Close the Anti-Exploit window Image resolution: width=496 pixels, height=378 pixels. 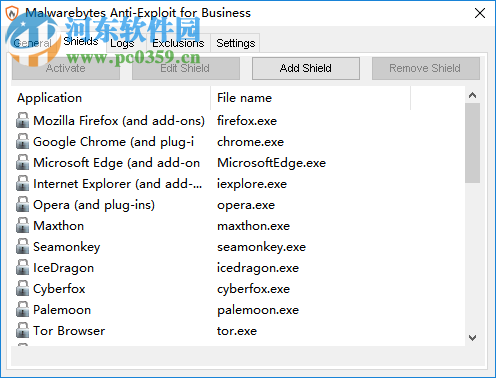click(x=480, y=13)
